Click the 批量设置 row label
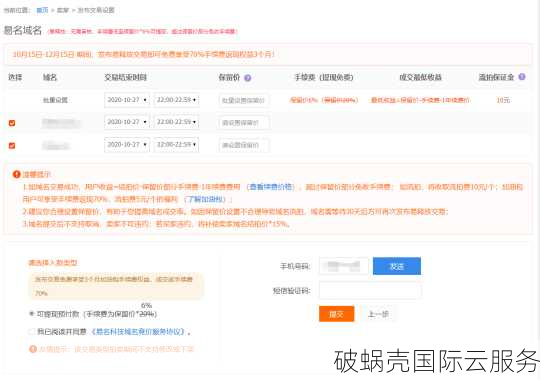Image resolution: width=540 pixels, height=380 pixels. (x=55, y=100)
